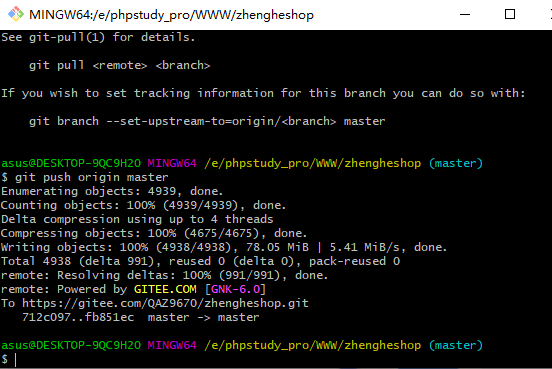Click 'MINGW64' in the prompt above git push
552x369 pixels.
tap(172, 163)
